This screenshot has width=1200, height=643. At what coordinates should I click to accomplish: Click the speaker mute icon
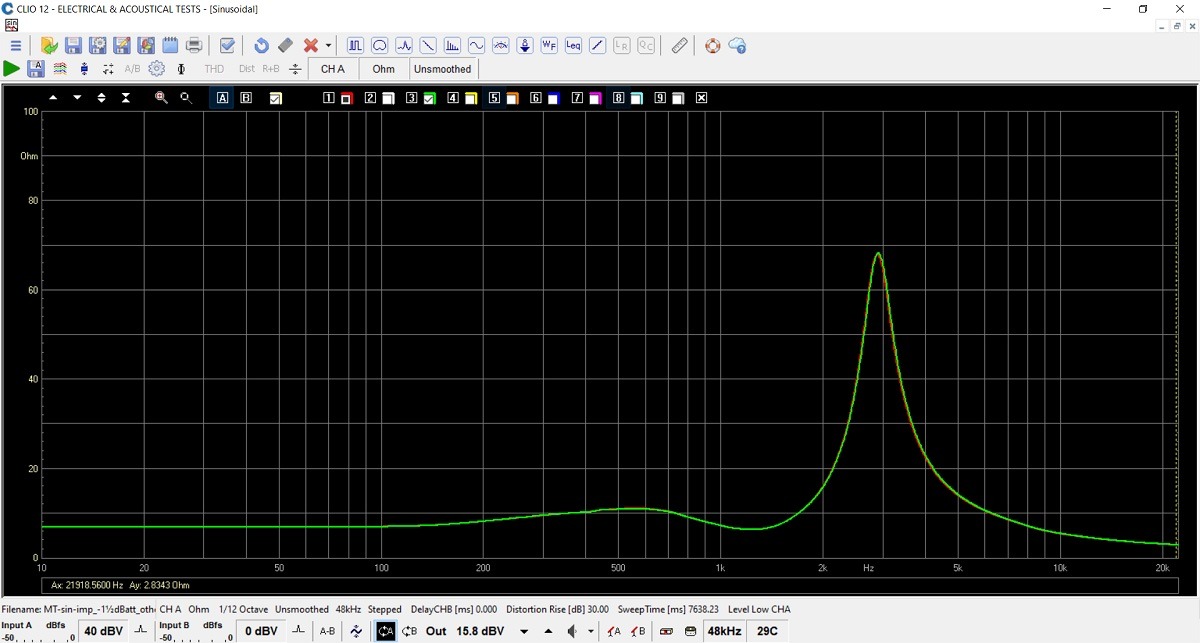[x=573, y=631]
